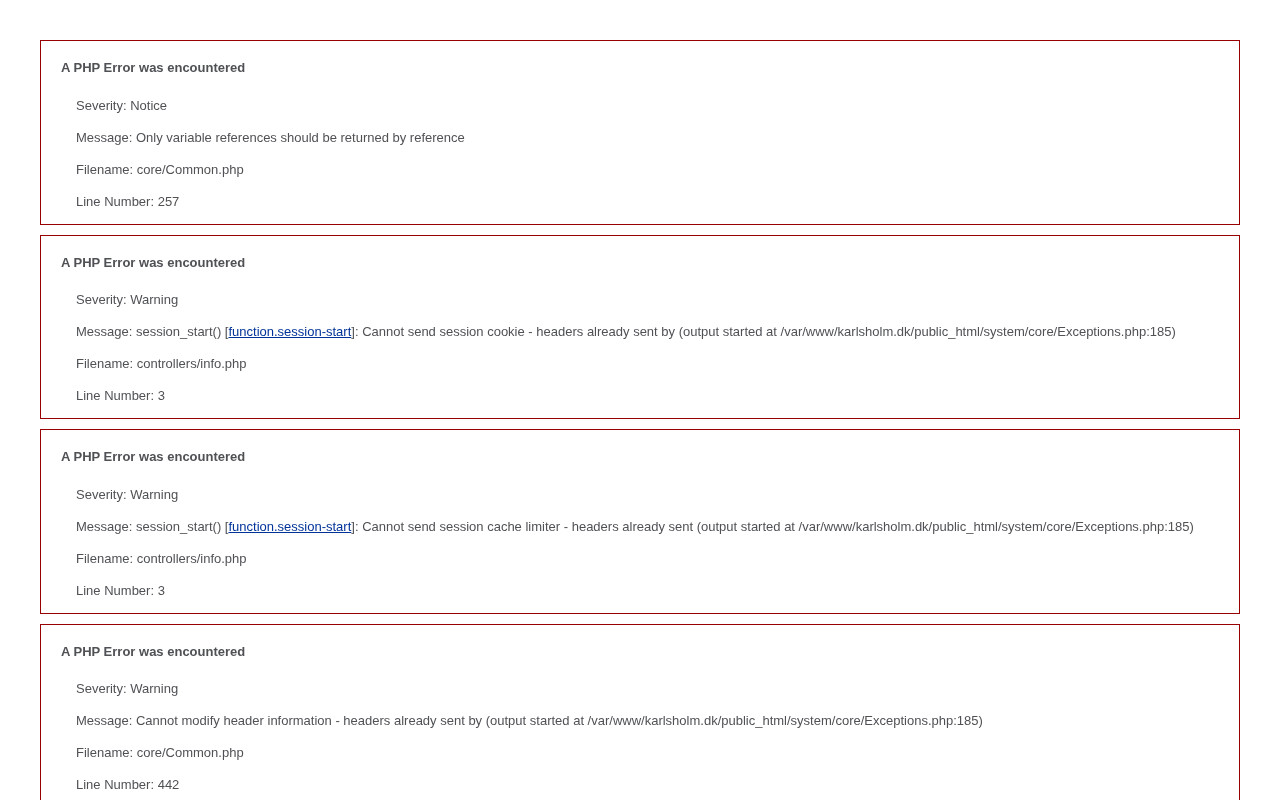
Task: Click heading of the cache limiter warning box
Action: pos(153,457)
